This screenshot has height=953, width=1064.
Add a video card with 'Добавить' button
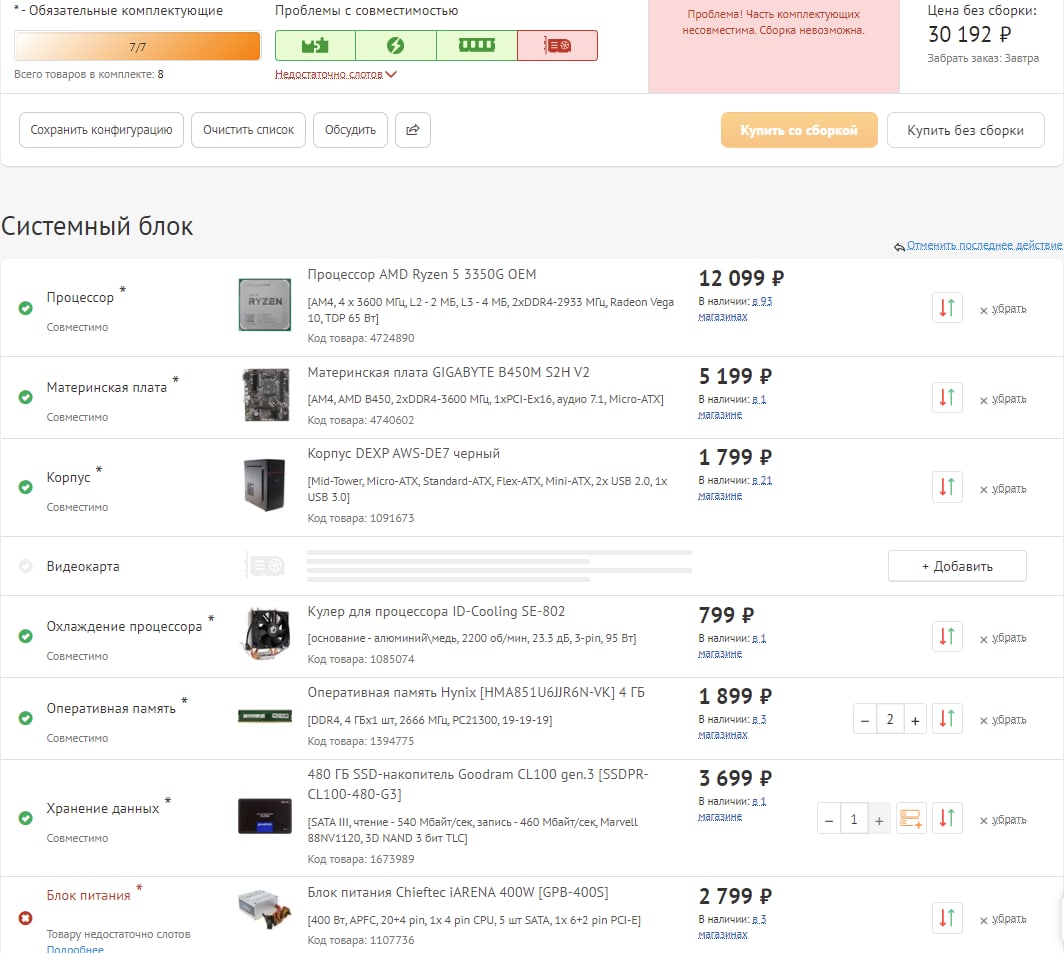[x=957, y=566]
